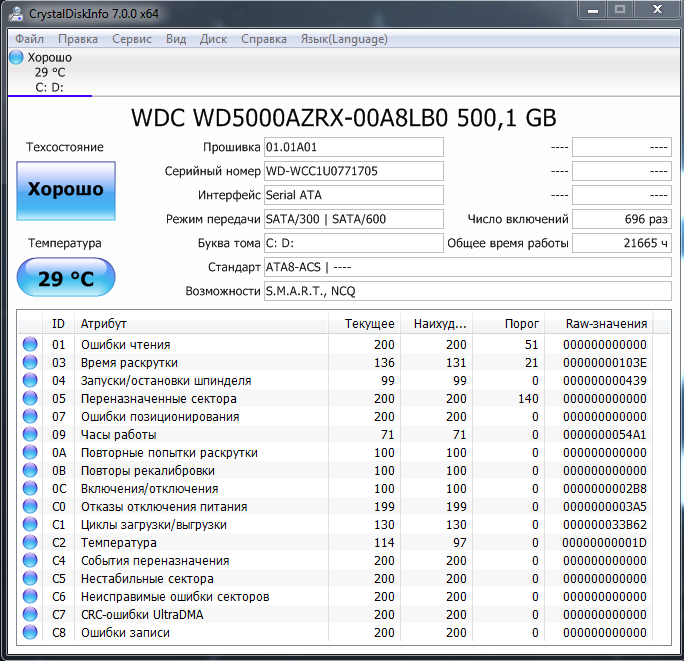Screen dimensions: 684x672
Task: Click the blue status orb beside Ошибки чтения
Action: tap(29, 345)
